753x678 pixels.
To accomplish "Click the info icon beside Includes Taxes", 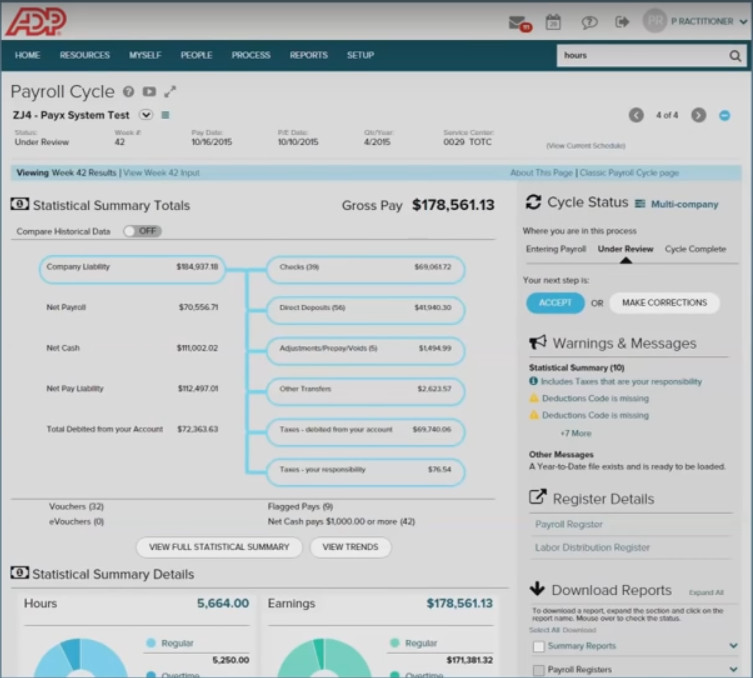I will click(533, 381).
